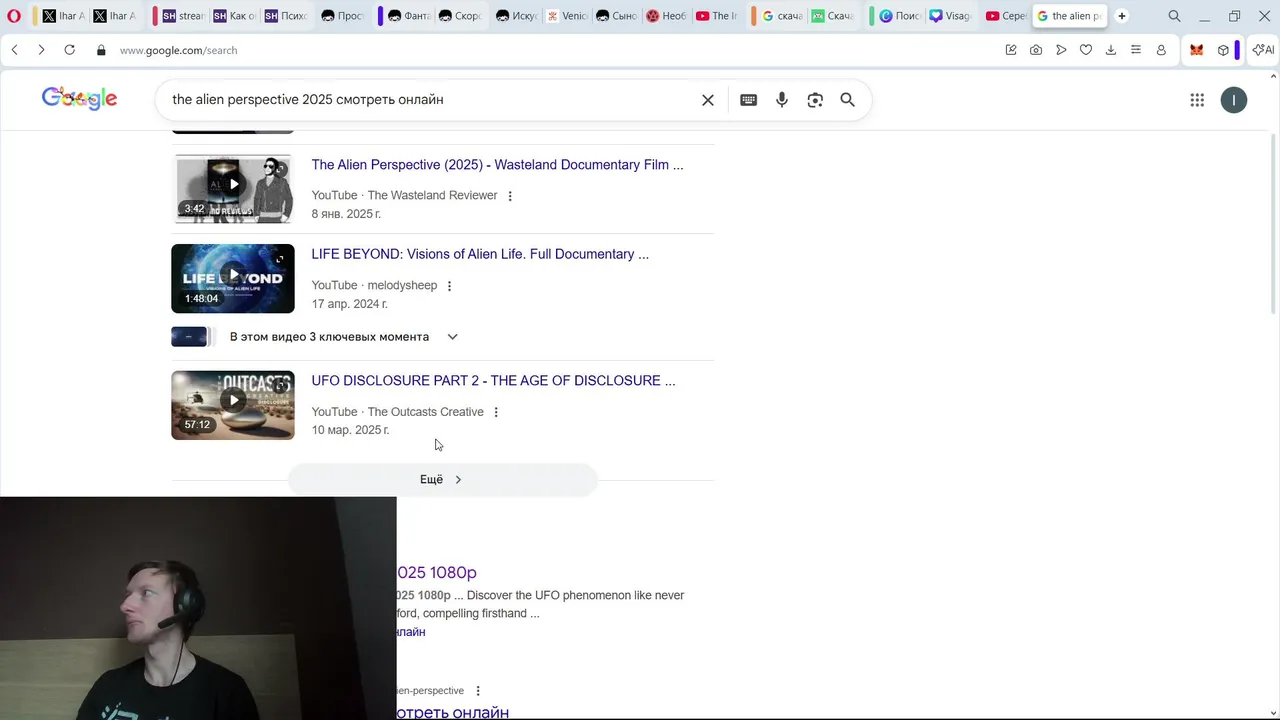
Task: Go forward with the browser forward arrow
Action: point(41,50)
